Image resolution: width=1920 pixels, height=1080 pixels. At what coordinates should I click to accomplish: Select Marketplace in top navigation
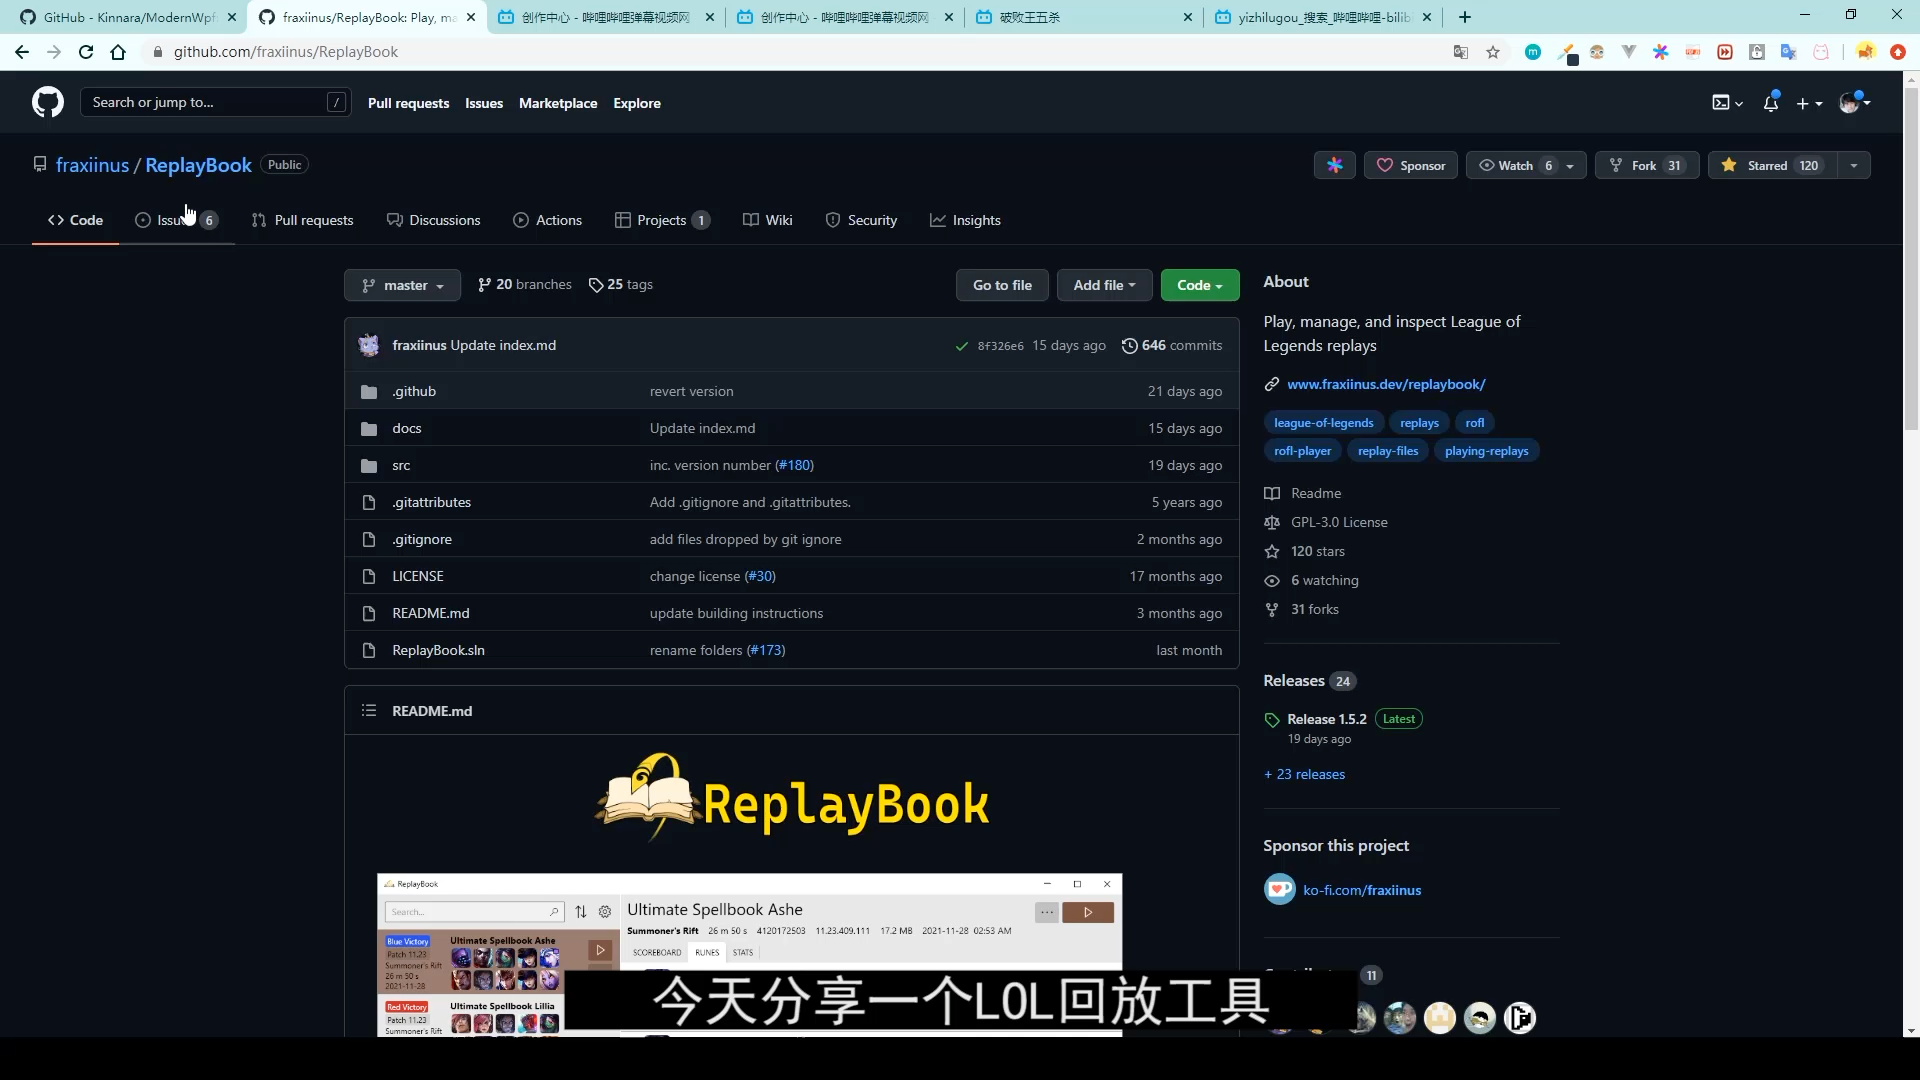coord(558,103)
